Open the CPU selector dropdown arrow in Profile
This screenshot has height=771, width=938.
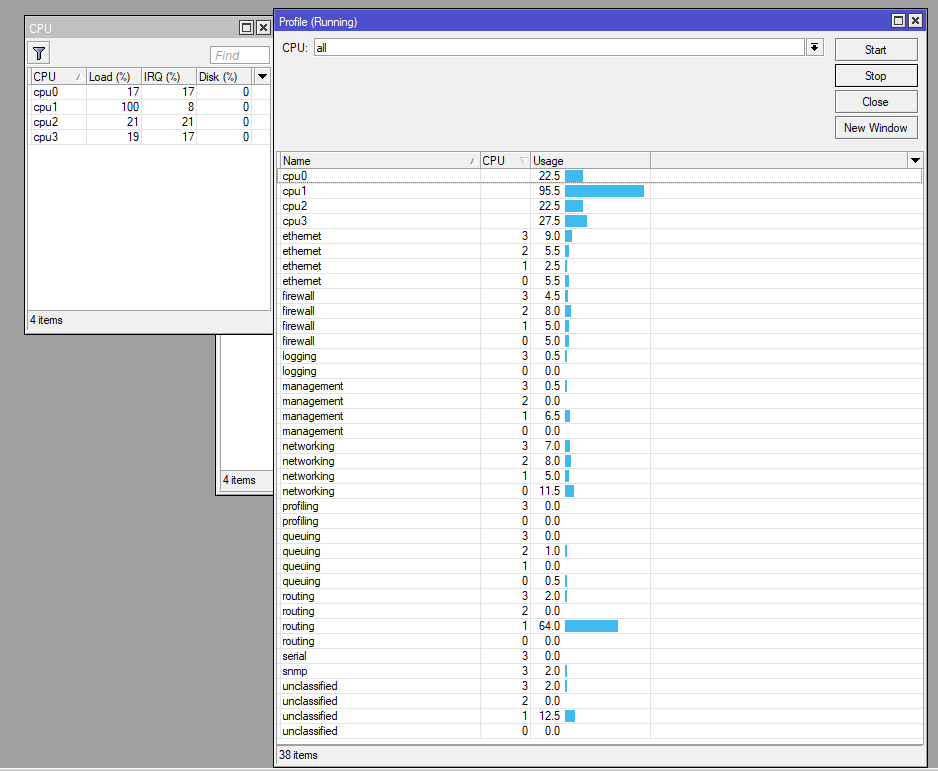(x=814, y=47)
